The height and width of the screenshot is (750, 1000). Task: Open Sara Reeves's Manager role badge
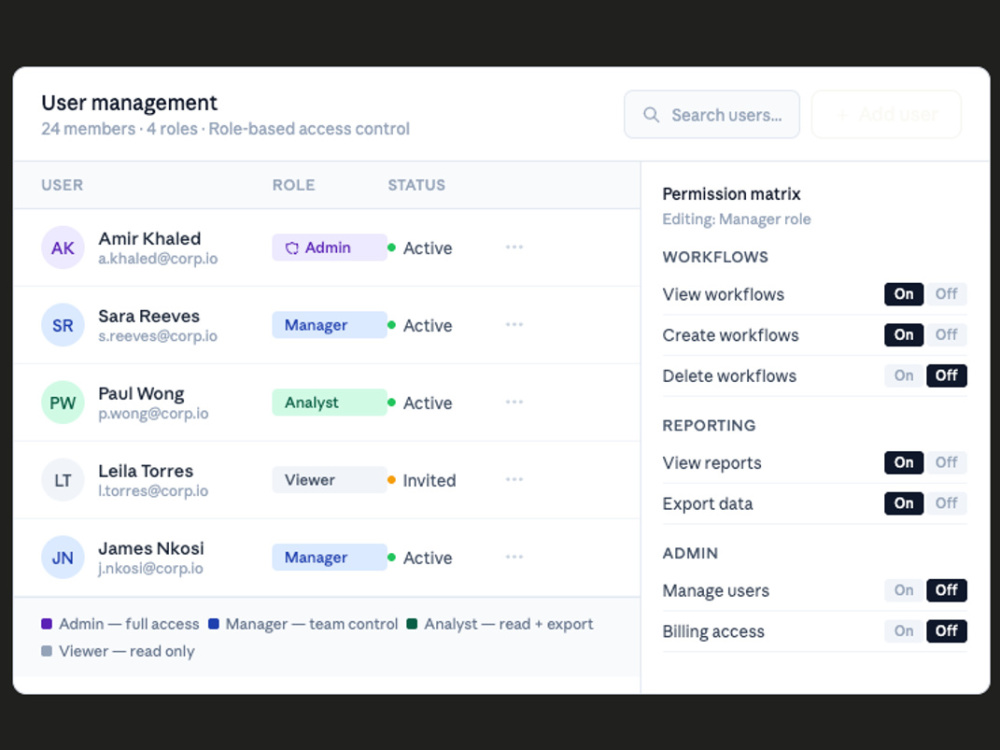[x=329, y=325]
